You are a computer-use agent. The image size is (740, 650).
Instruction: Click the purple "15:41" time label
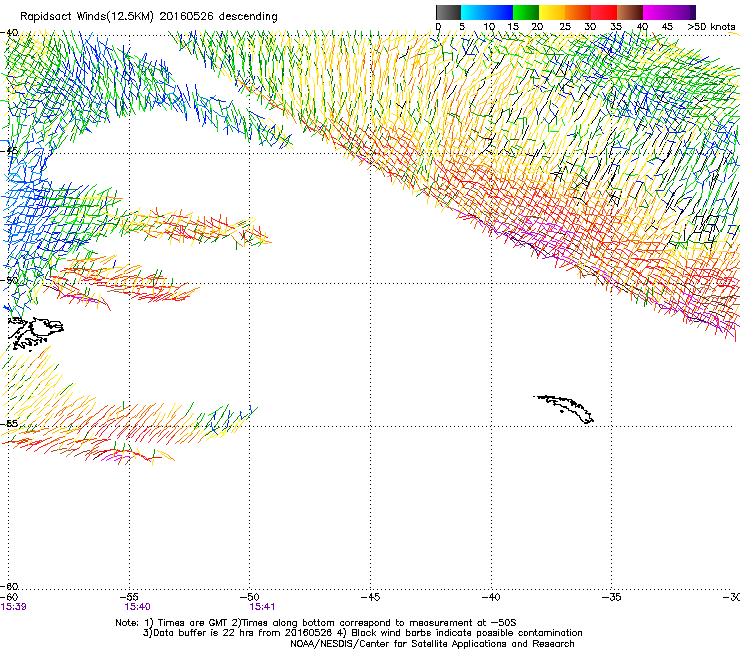click(x=262, y=607)
